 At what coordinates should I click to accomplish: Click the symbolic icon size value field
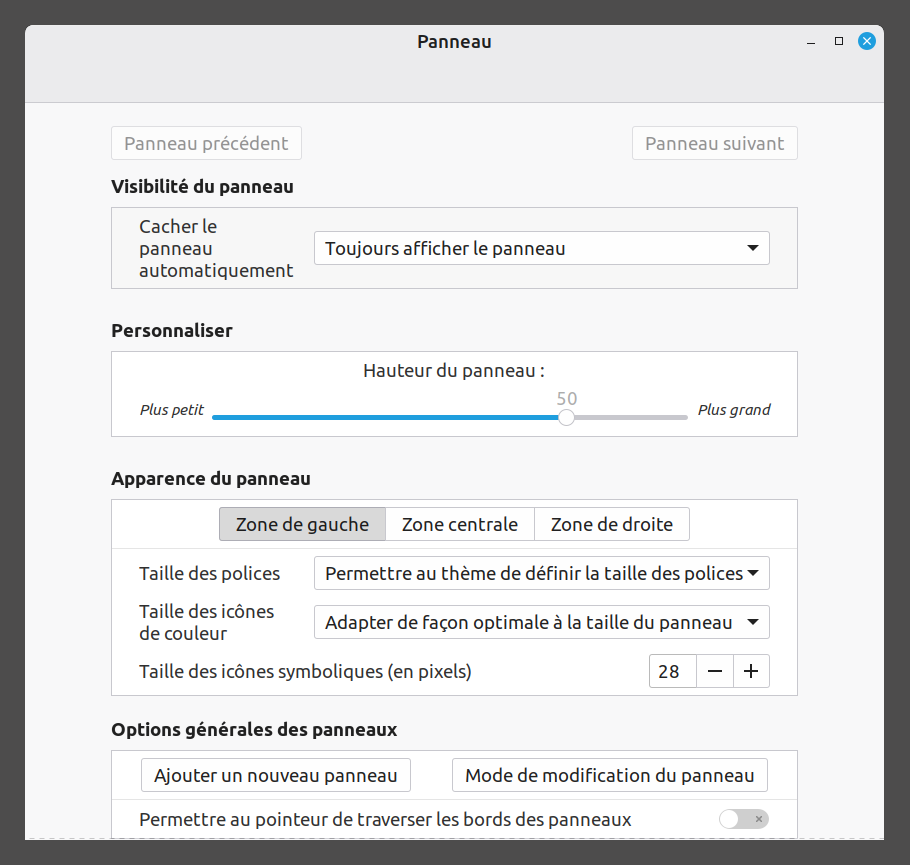[671, 672]
